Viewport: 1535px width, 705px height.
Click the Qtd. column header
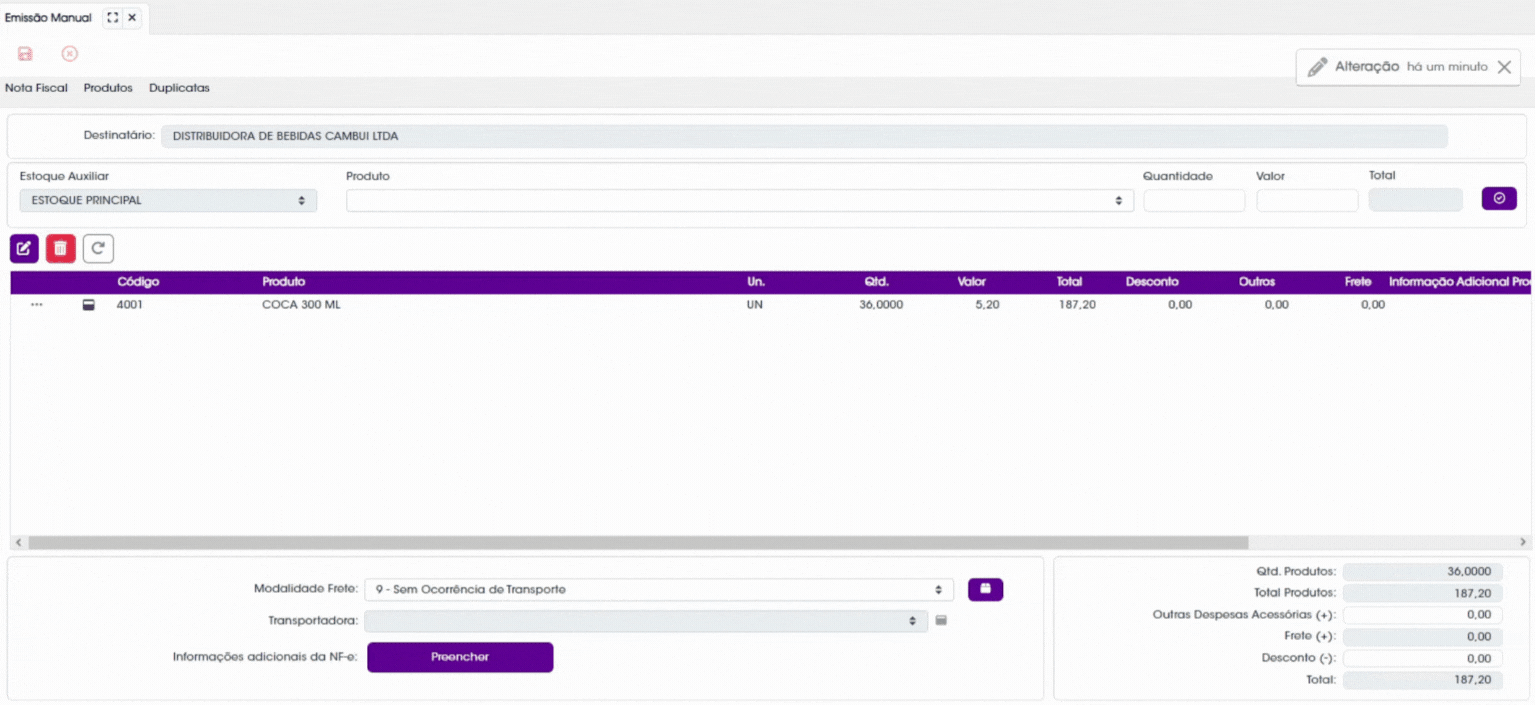tap(877, 282)
